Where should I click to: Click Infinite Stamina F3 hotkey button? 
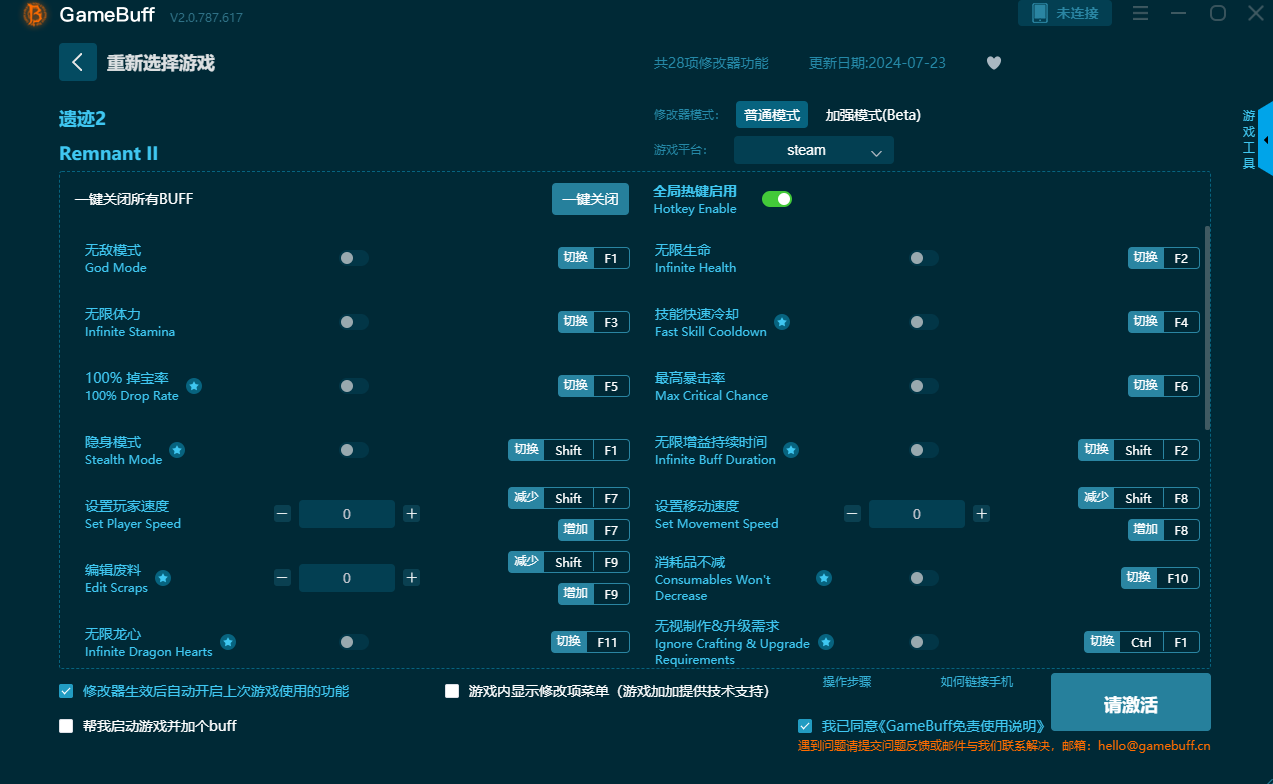[x=594, y=322]
